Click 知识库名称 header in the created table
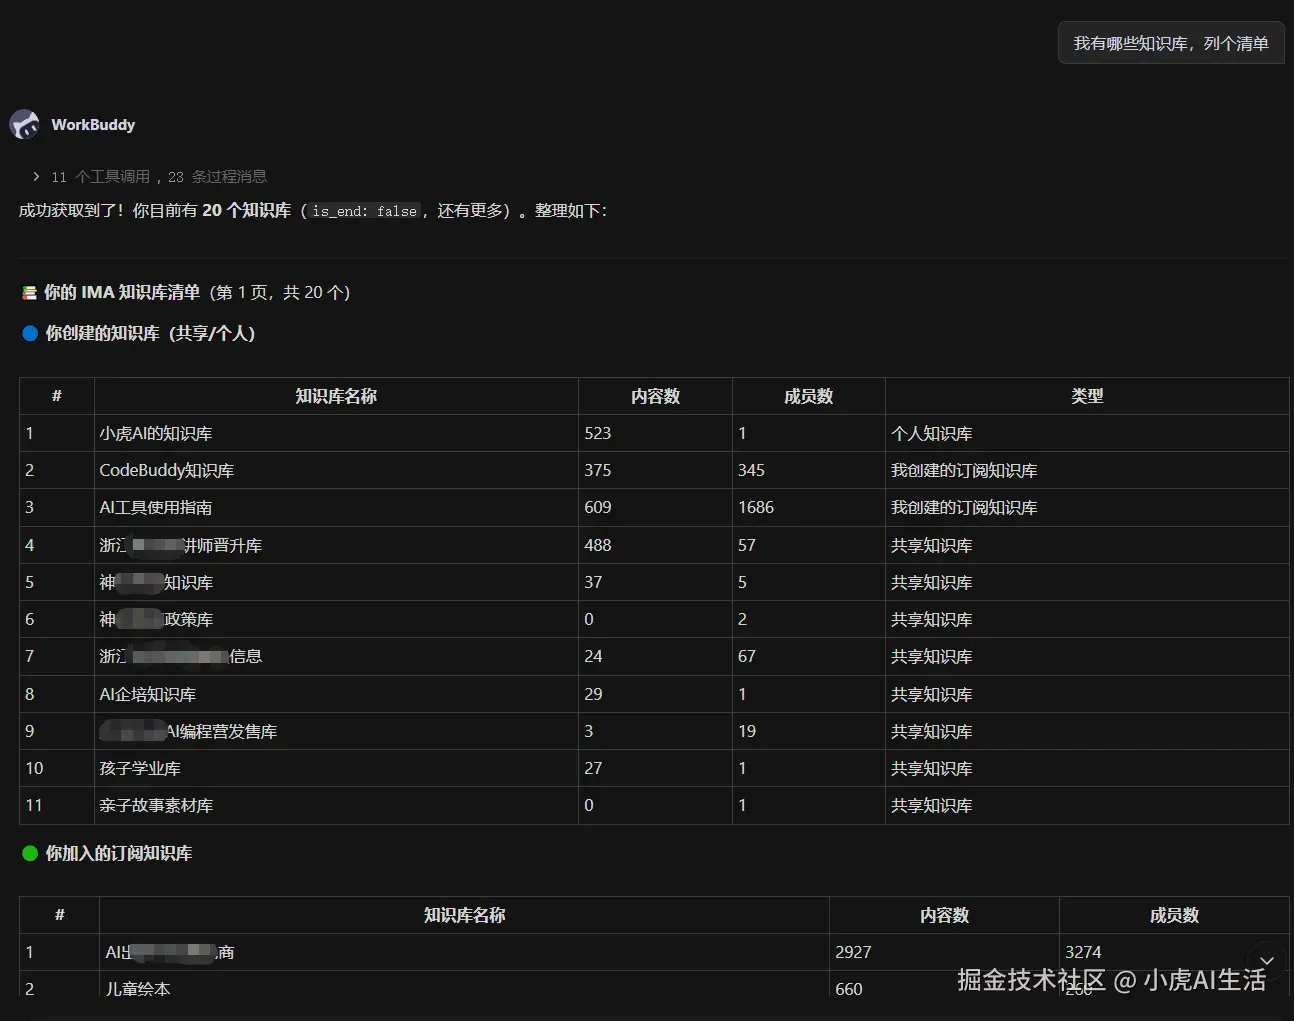 [336, 396]
